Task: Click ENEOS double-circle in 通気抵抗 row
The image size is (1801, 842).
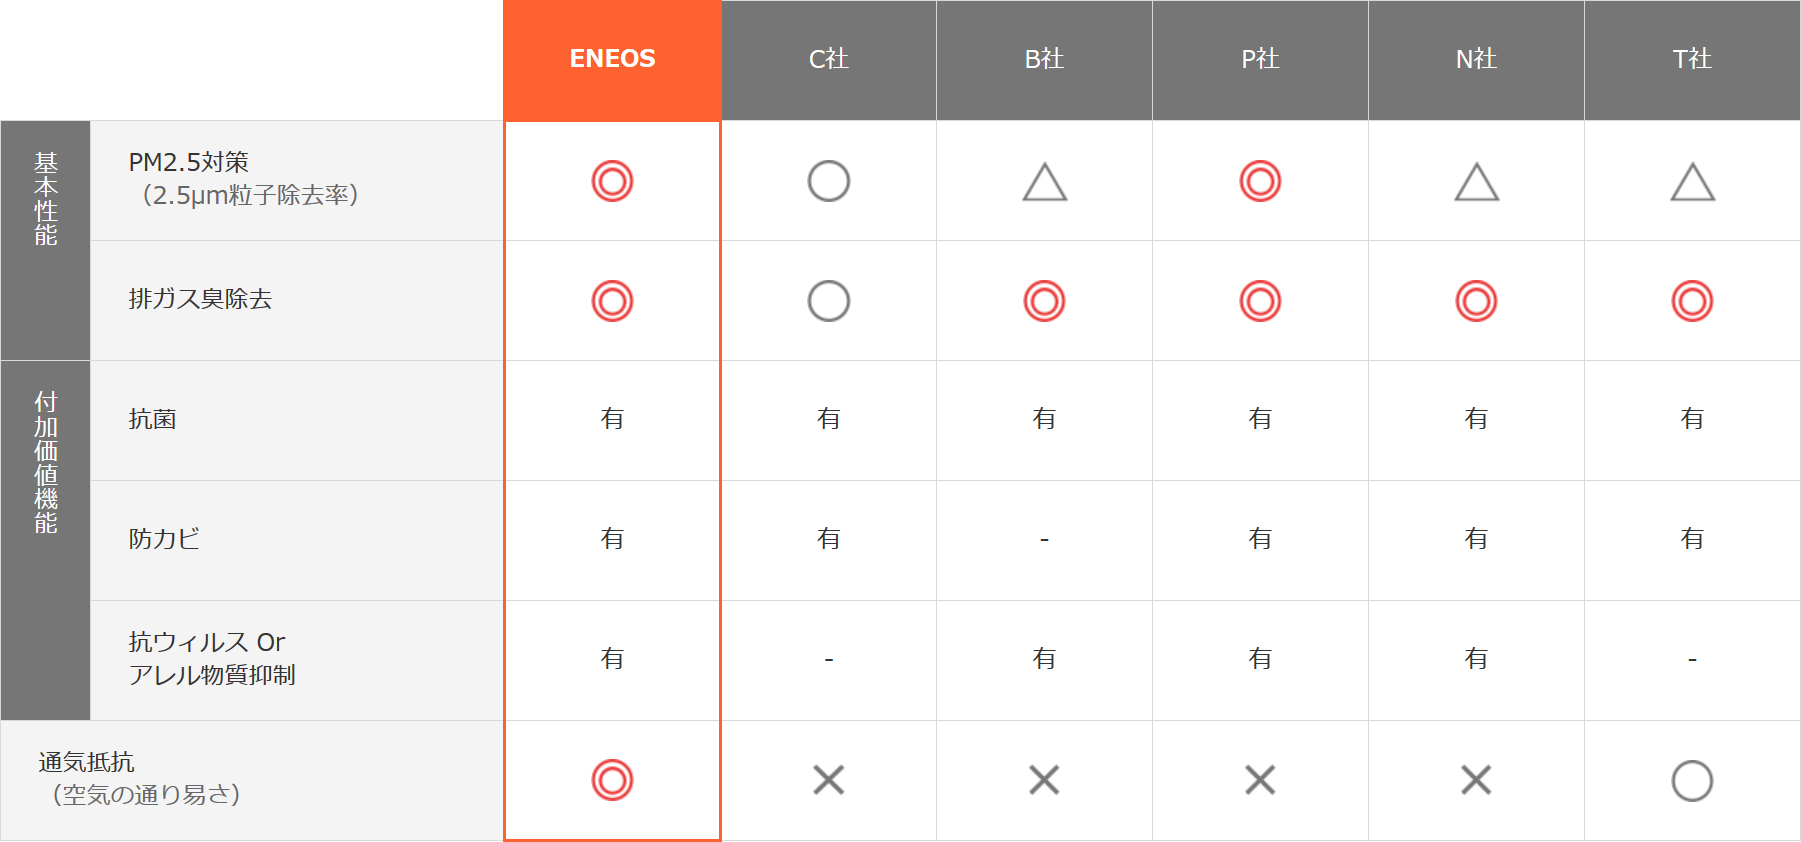Action: 612,780
